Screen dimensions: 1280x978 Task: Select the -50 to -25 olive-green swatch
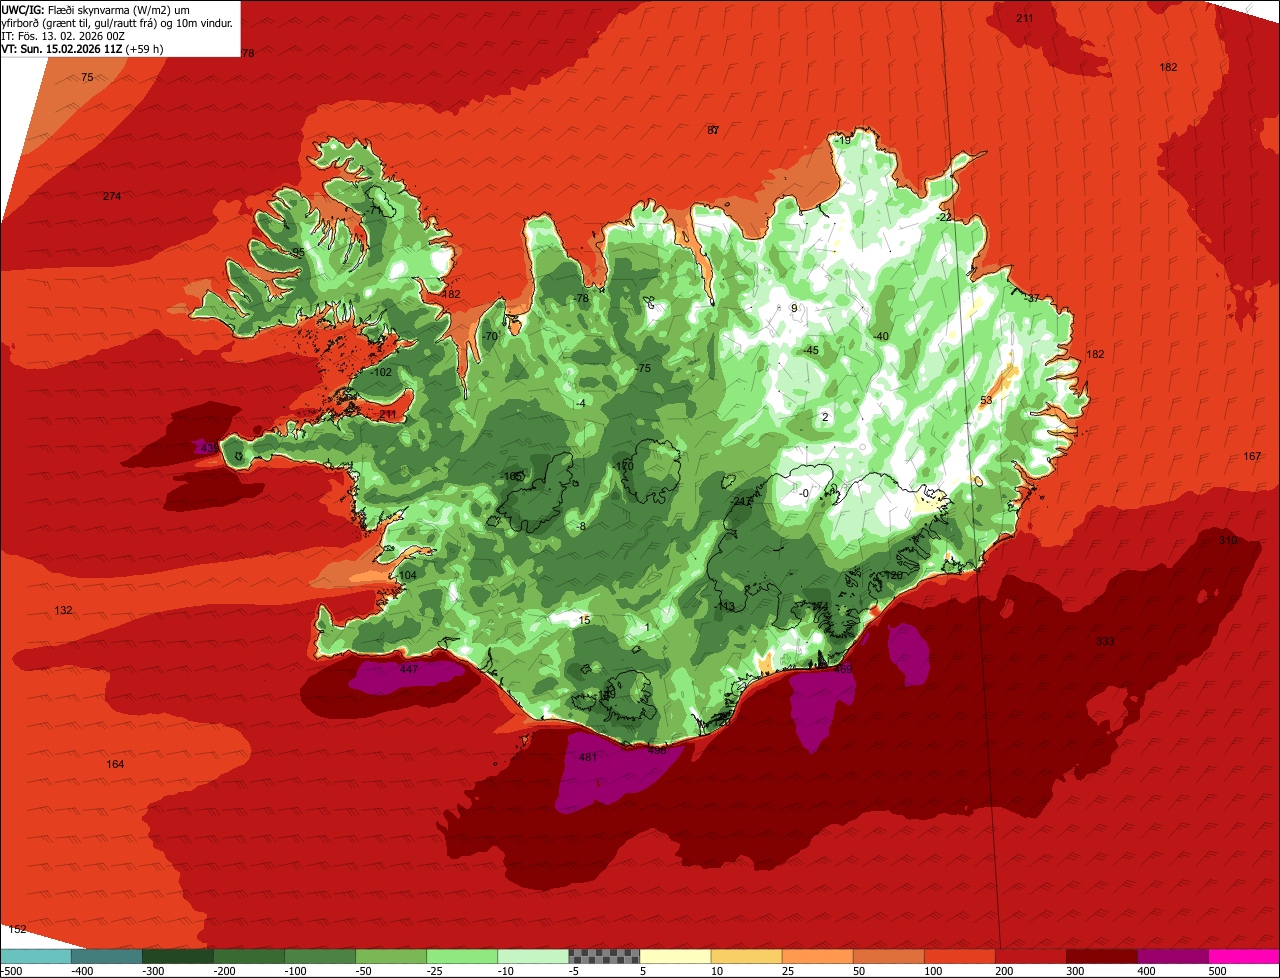click(391, 956)
